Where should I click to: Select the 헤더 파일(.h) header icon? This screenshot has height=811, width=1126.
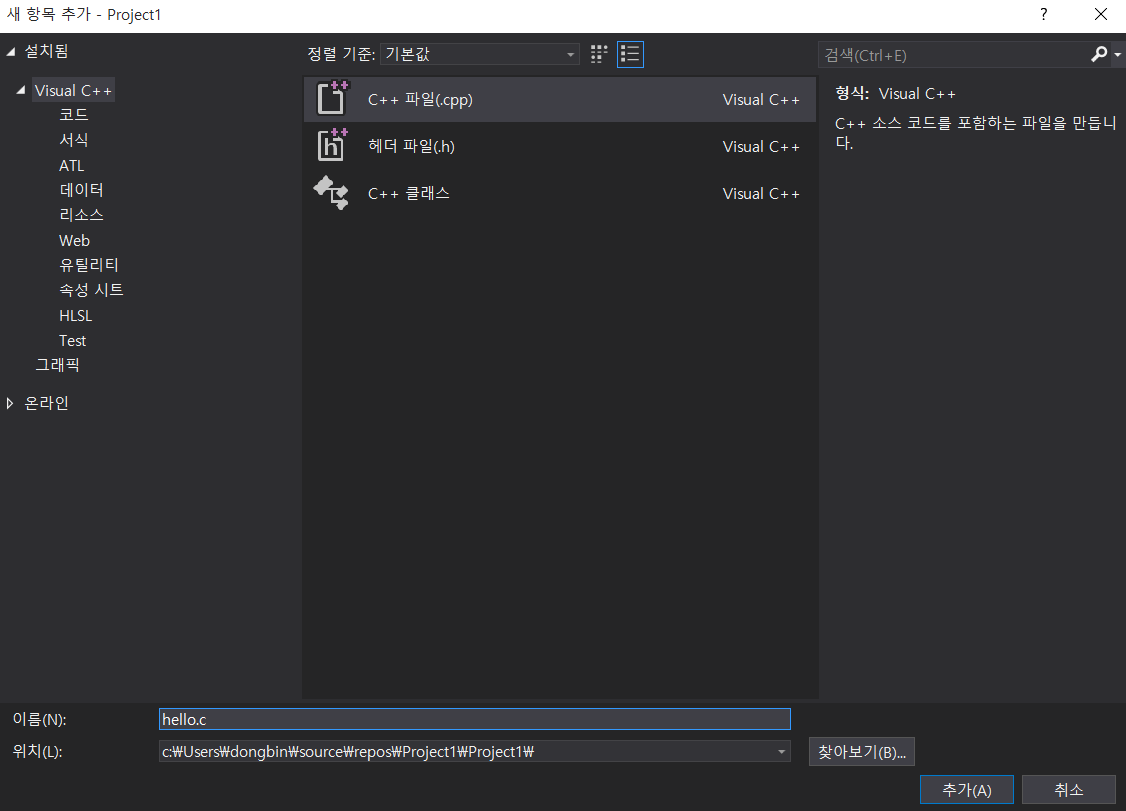click(x=332, y=145)
